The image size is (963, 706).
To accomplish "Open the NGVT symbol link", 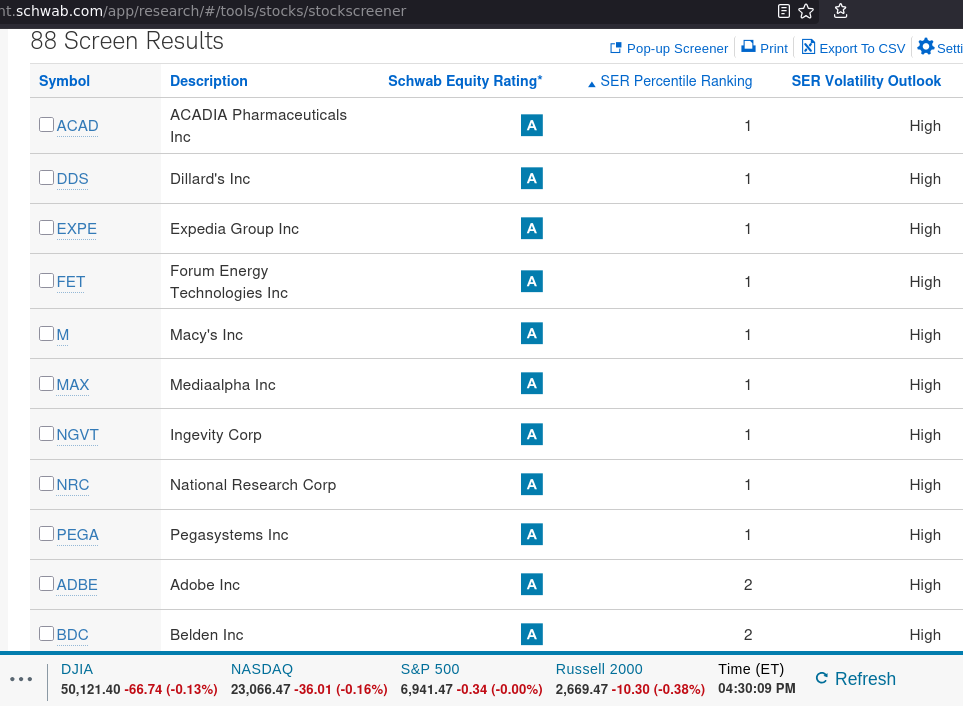I will click(77, 435).
